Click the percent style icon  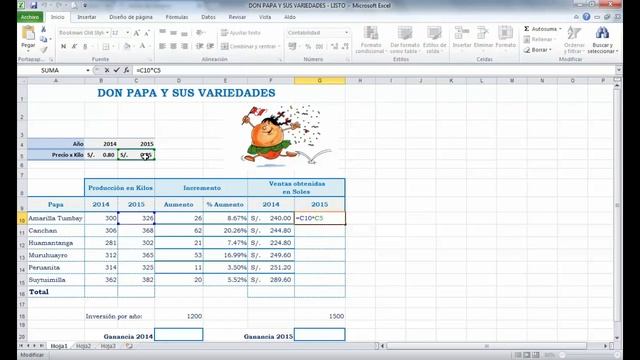click(308, 47)
